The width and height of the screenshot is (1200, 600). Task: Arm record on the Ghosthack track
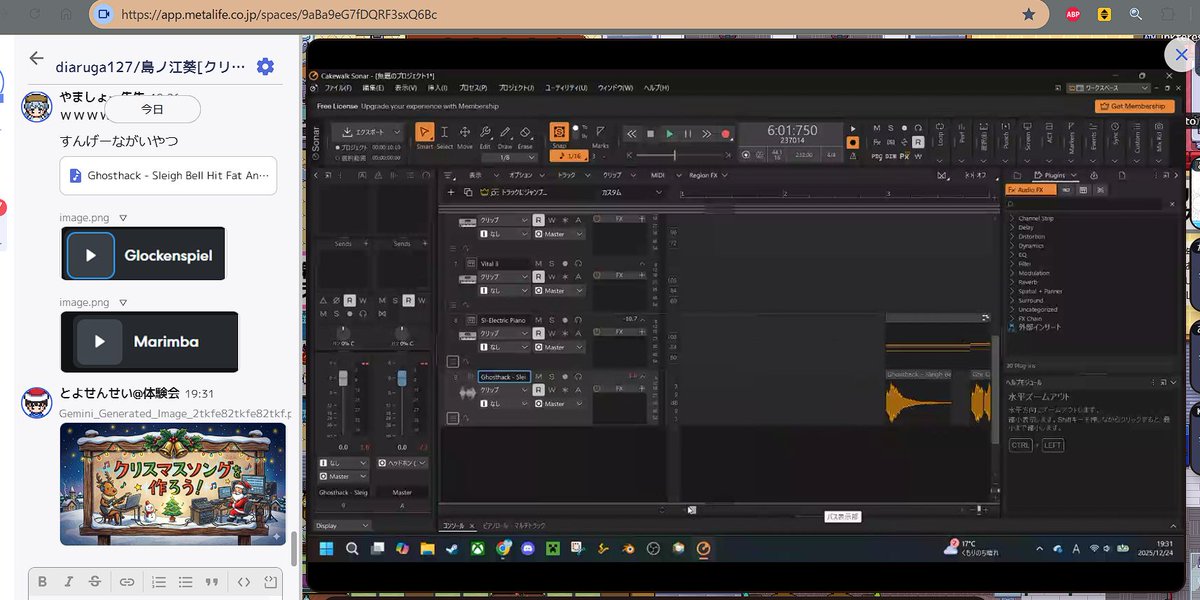coord(564,377)
